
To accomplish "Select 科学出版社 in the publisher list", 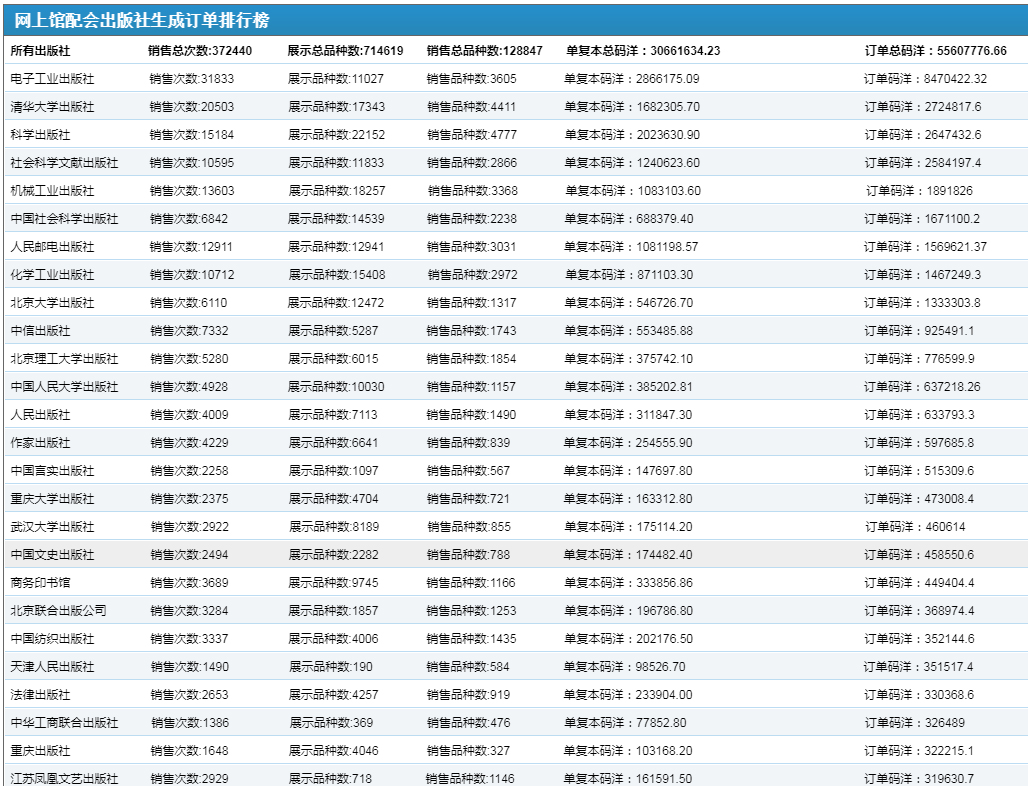I will coord(40,135).
